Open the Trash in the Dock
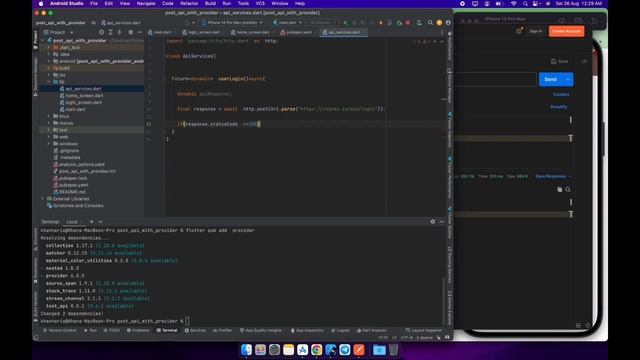This screenshot has height=360, width=640. coord(393,350)
